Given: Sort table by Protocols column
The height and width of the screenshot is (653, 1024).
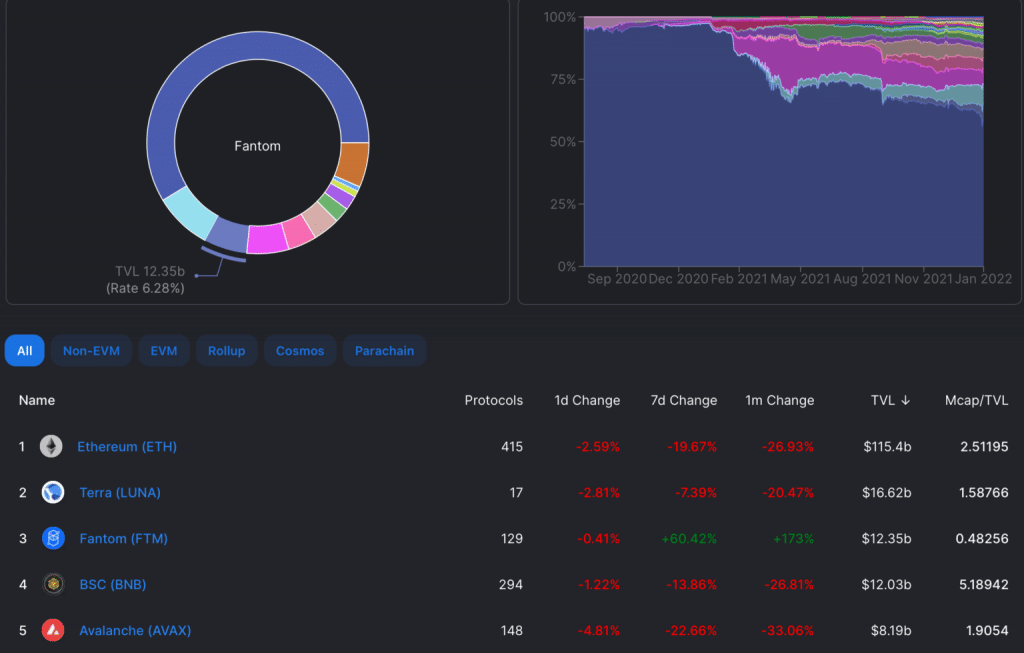Looking at the screenshot, I should click(494, 400).
